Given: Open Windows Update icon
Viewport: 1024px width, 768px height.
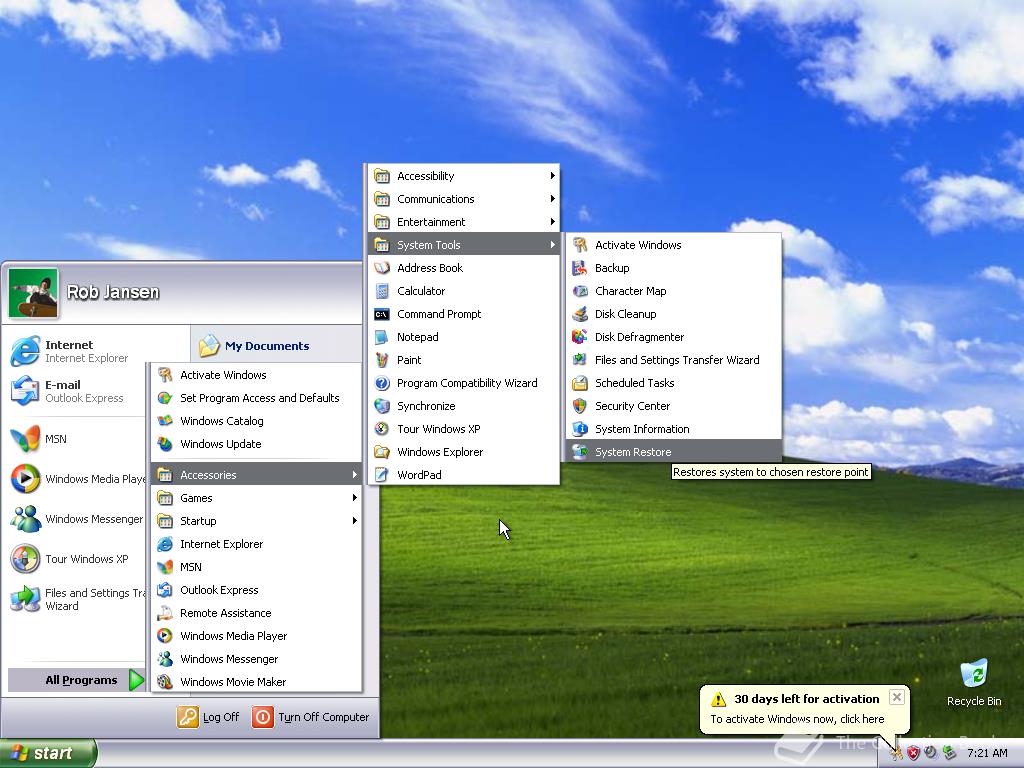Looking at the screenshot, I should 165,444.
